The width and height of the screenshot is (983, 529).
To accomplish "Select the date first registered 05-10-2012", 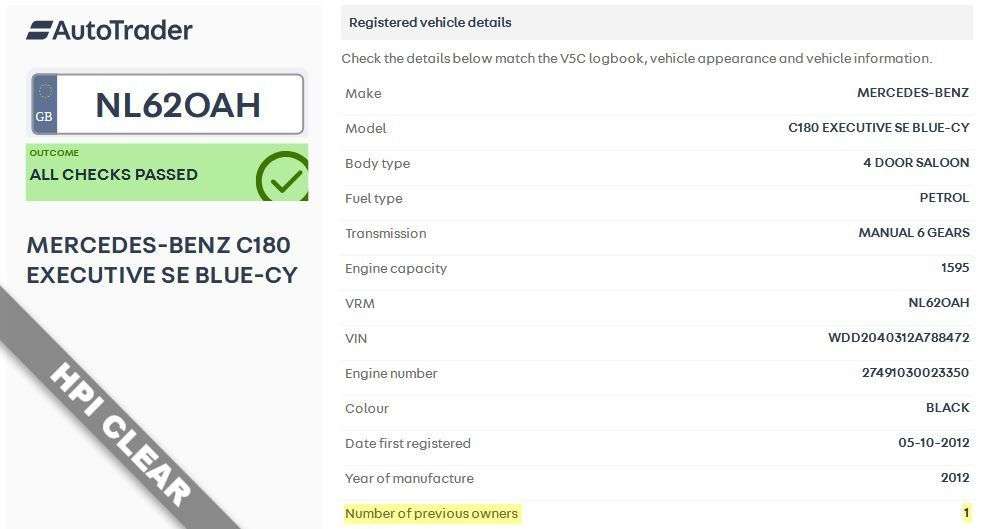I will [x=934, y=443].
